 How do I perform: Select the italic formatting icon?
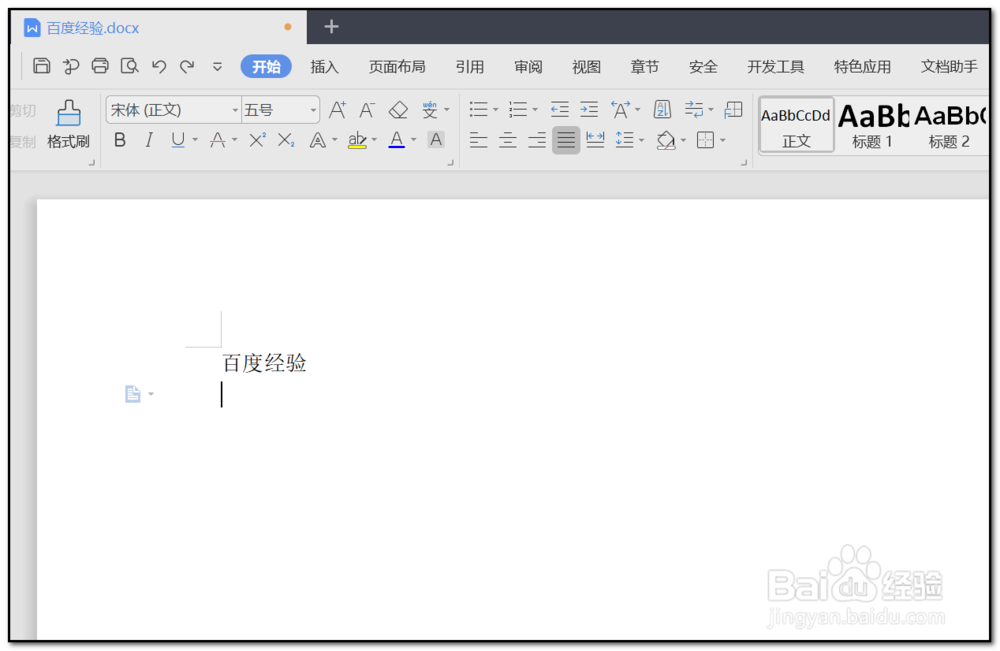click(147, 140)
